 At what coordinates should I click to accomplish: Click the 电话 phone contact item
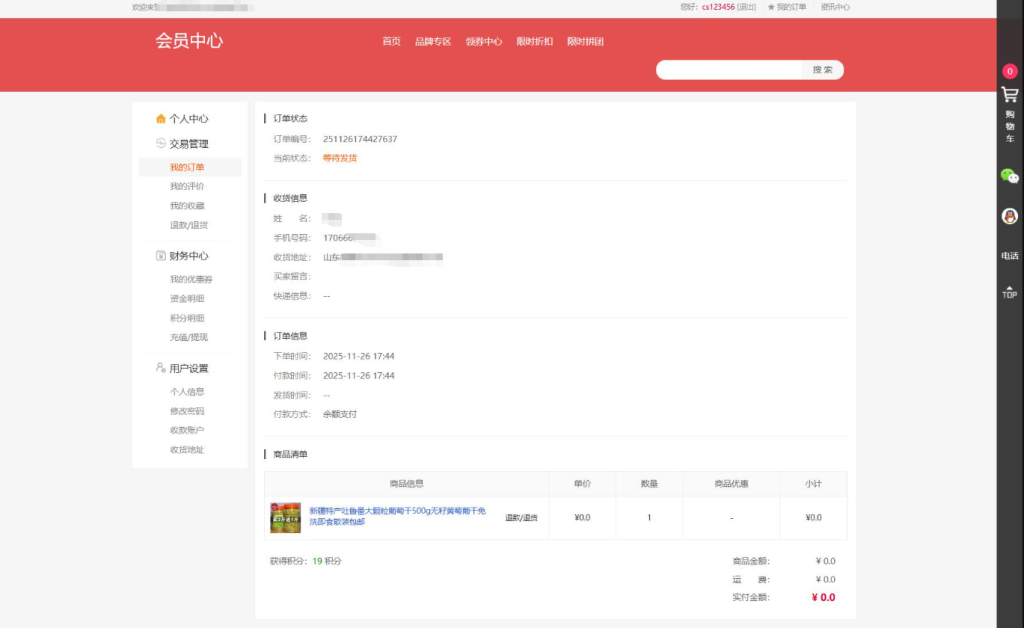(x=1009, y=252)
